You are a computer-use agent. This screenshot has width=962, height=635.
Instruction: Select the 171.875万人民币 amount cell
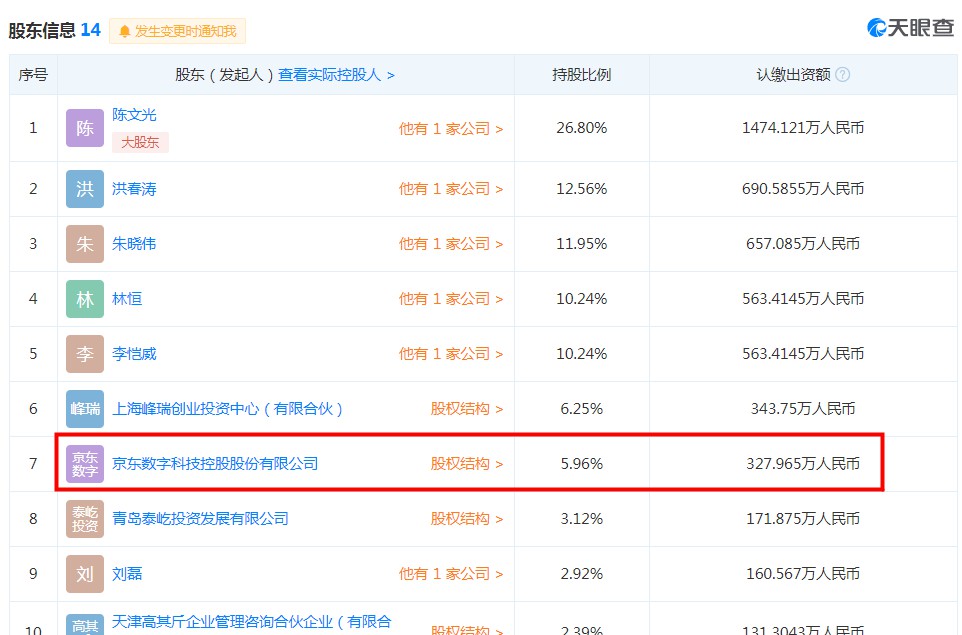point(803,519)
